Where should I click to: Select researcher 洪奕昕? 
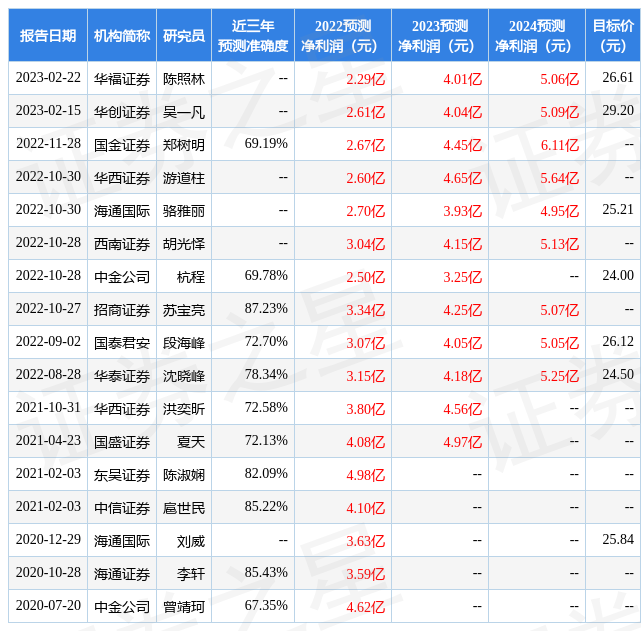pyautogui.click(x=184, y=409)
